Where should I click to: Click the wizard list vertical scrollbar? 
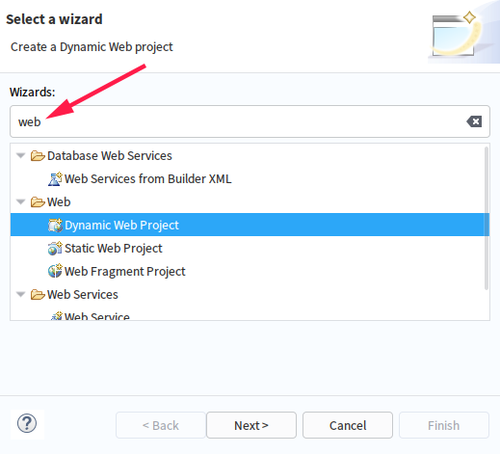click(x=486, y=218)
